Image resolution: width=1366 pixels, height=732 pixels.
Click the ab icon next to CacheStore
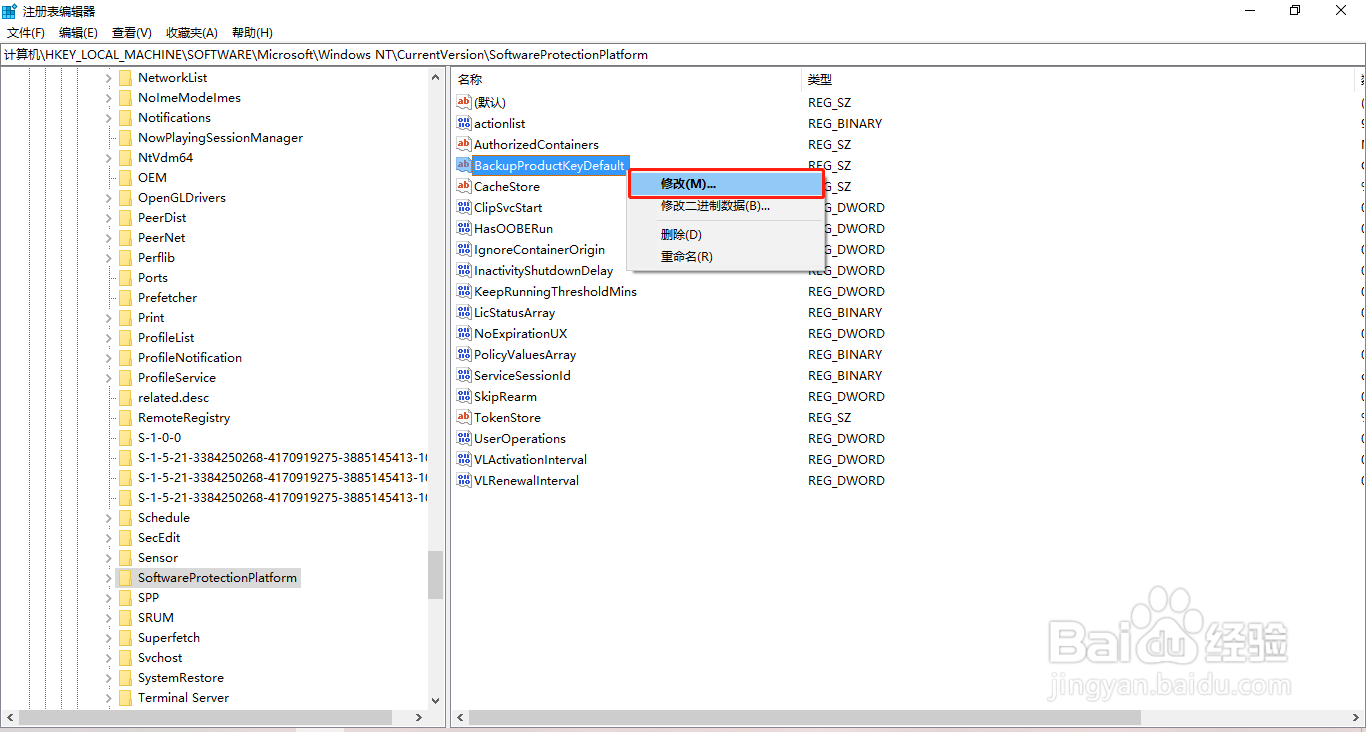(x=463, y=186)
